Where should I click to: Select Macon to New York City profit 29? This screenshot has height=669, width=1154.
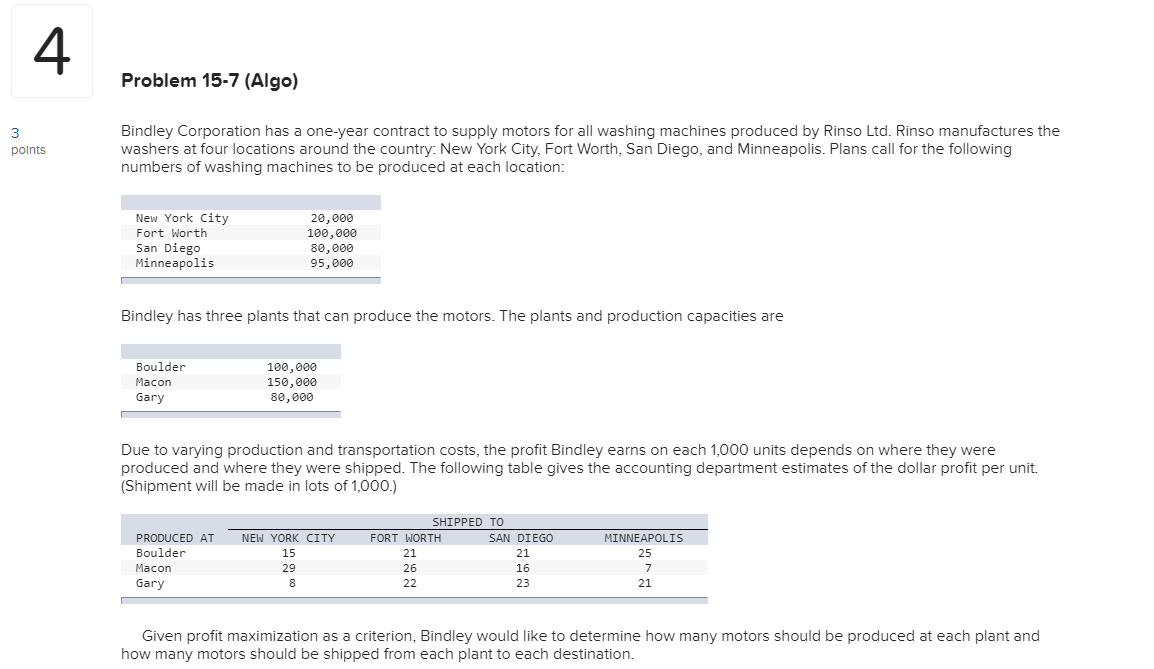point(288,568)
